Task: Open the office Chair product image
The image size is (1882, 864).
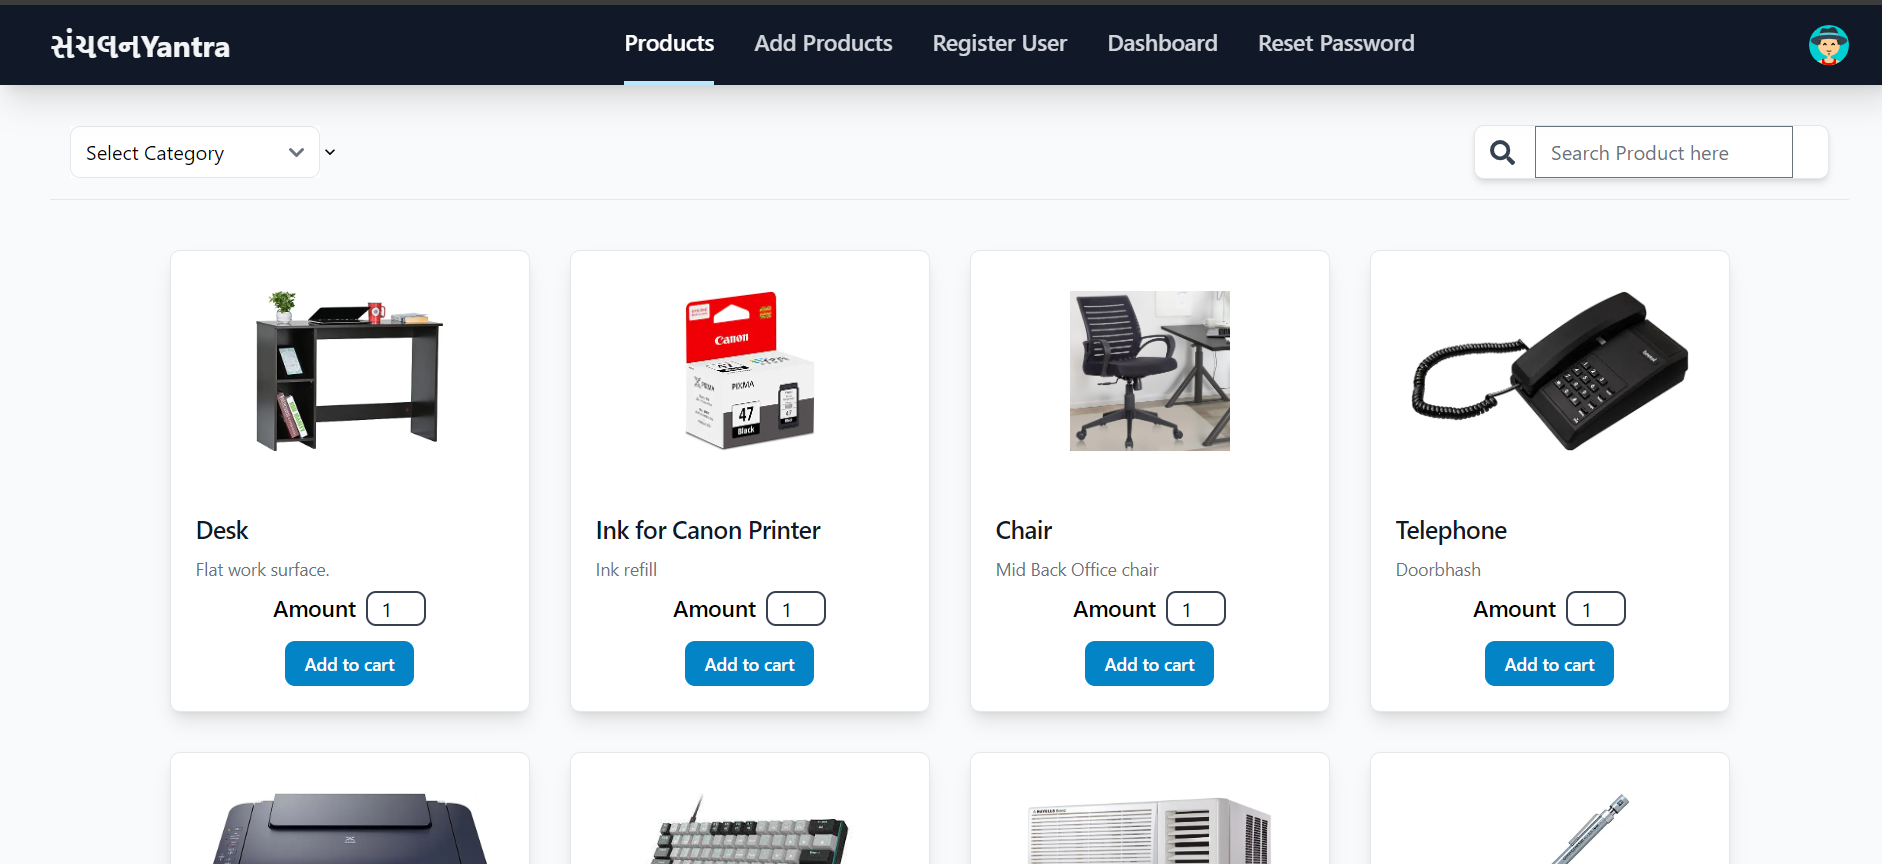Action: pyautogui.click(x=1150, y=371)
